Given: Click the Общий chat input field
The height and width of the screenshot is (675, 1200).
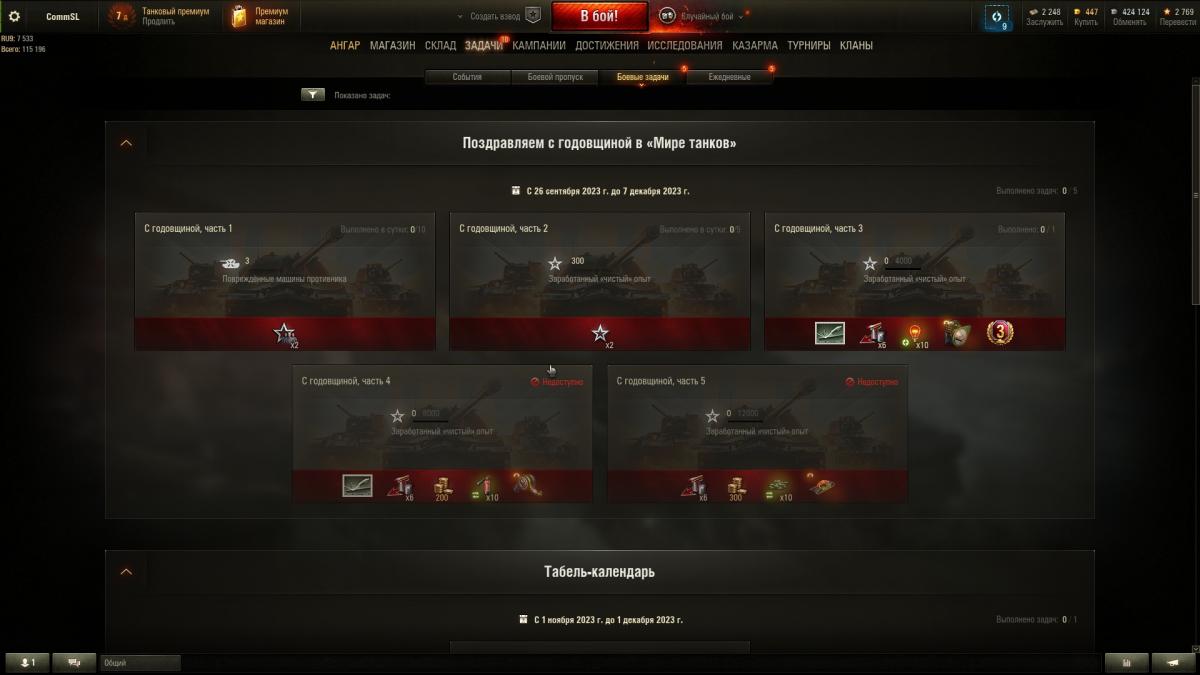Looking at the screenshot, I should click(140, 662).
